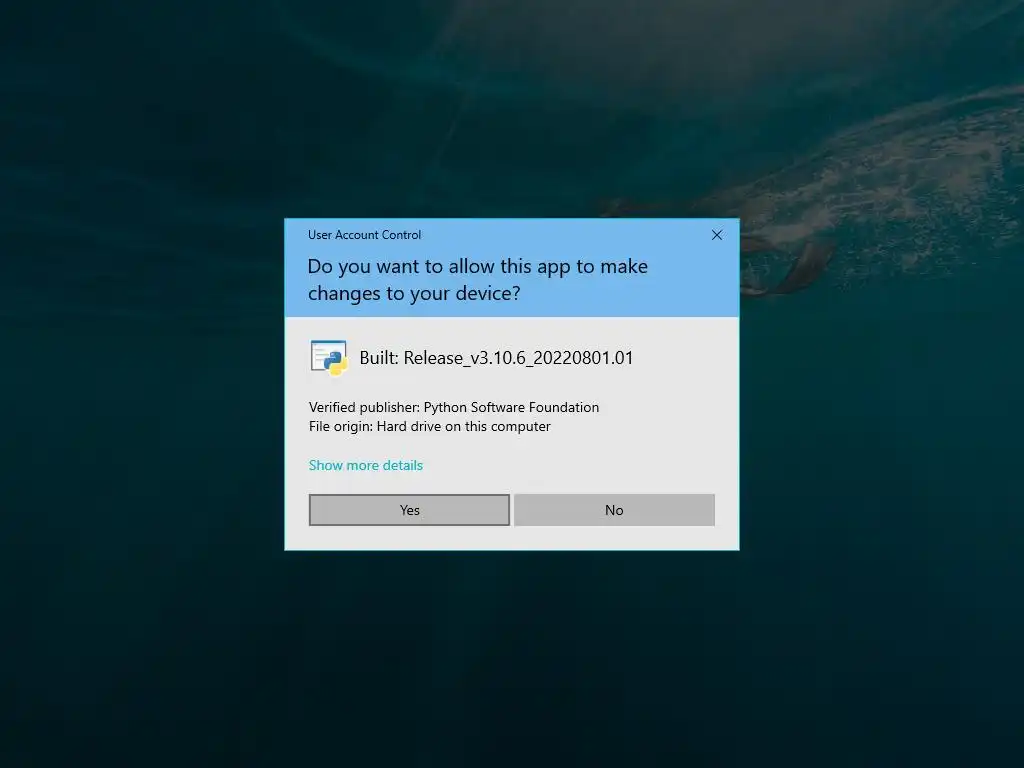1024x768 pixels.
Task: Click No to deny changes
Action: tap(614, 510)
